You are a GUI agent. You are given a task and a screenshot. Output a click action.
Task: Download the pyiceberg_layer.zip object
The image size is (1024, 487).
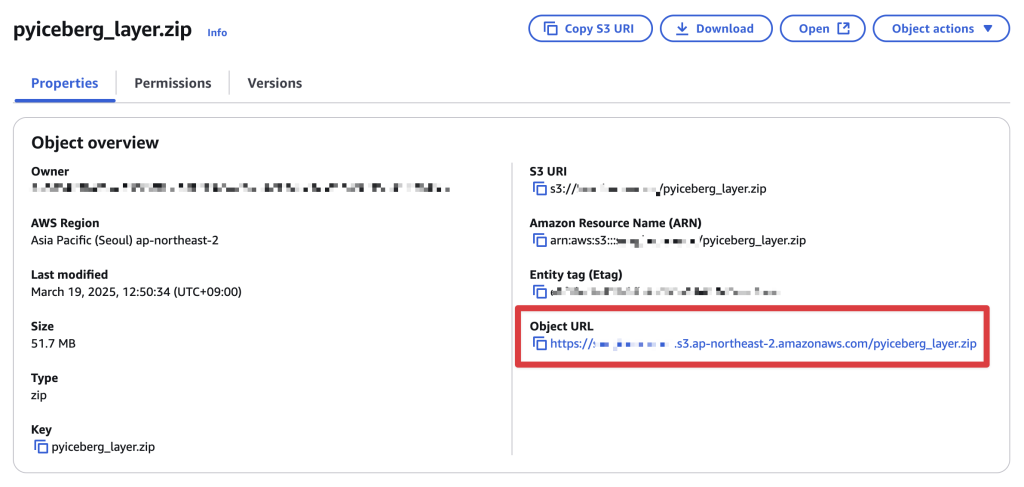[x=716, y=29]
